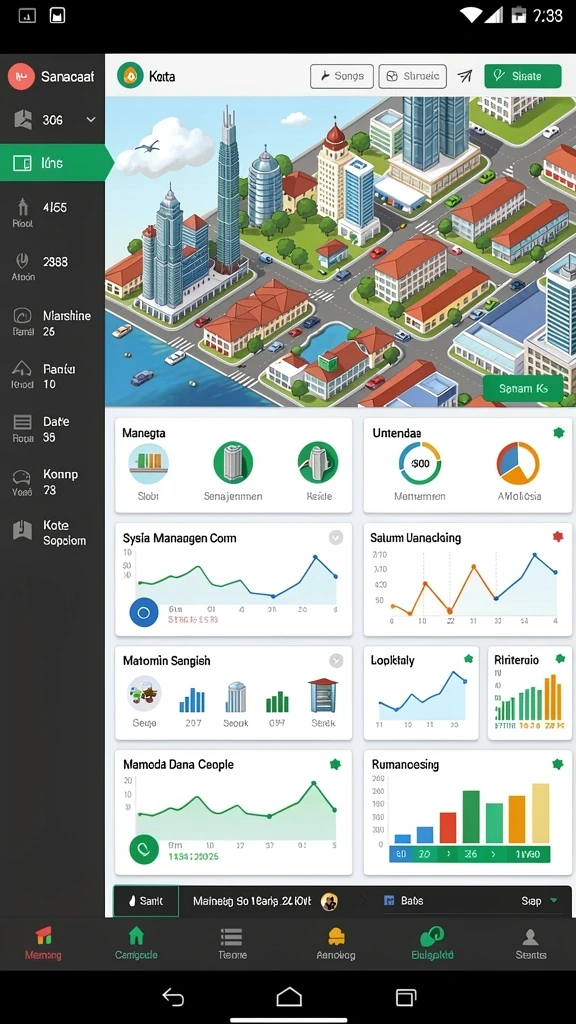Tap the blue circle icon in Sysia Managen Corn
Screen dimensions: 576x1024
click(144, 613)
